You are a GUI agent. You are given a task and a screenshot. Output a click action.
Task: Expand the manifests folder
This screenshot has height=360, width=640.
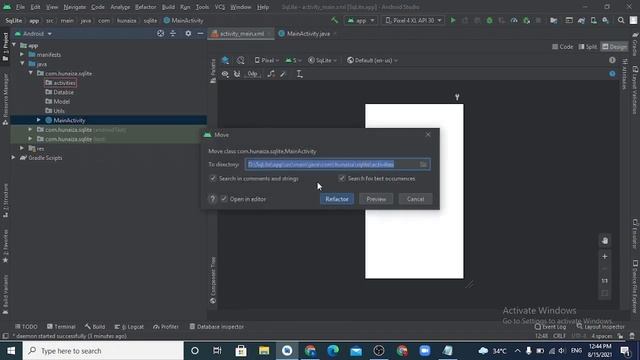(x=22, y=54)
